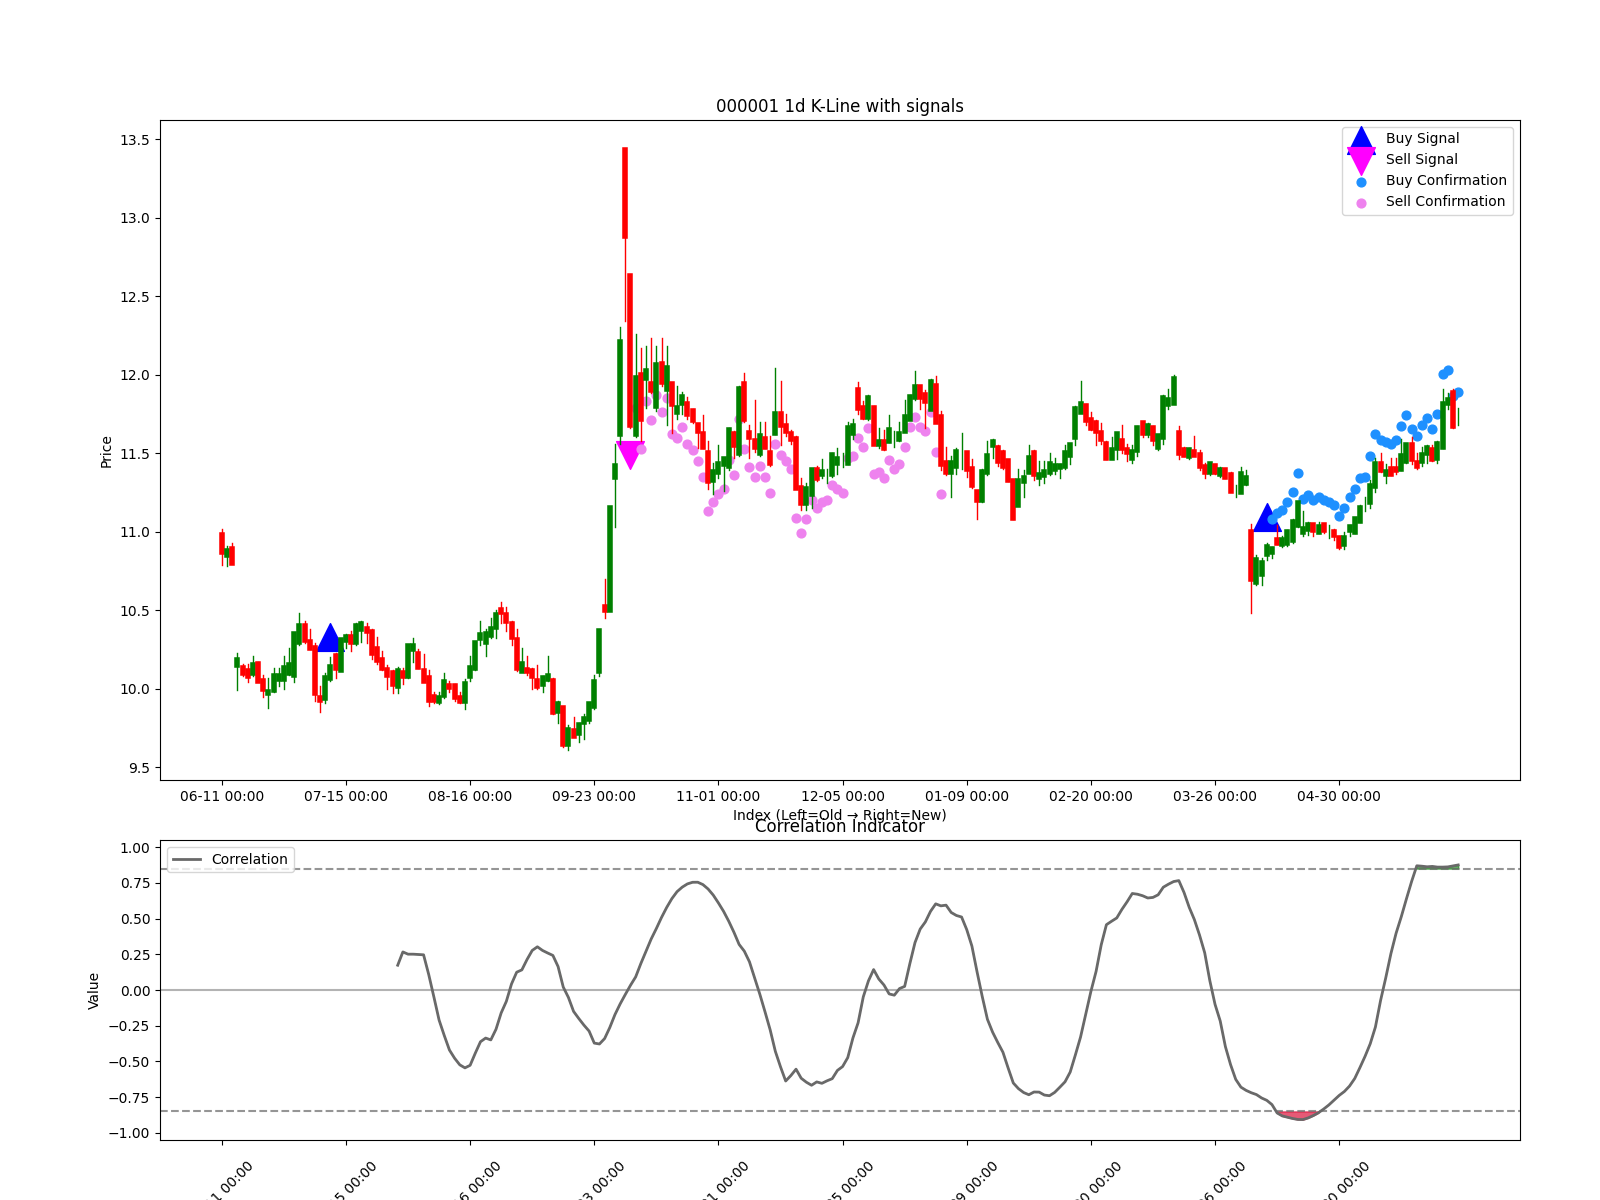Click the 0.50 correlation tick label
The image size is (1600, 1200).
(134, 920)
